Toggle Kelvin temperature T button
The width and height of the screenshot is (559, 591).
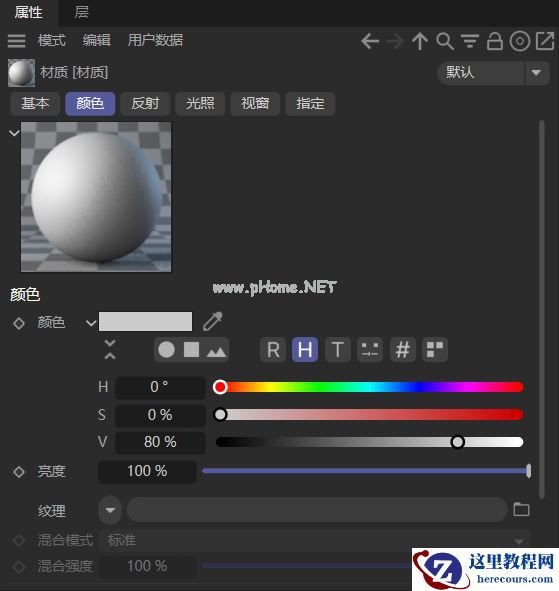337,350
